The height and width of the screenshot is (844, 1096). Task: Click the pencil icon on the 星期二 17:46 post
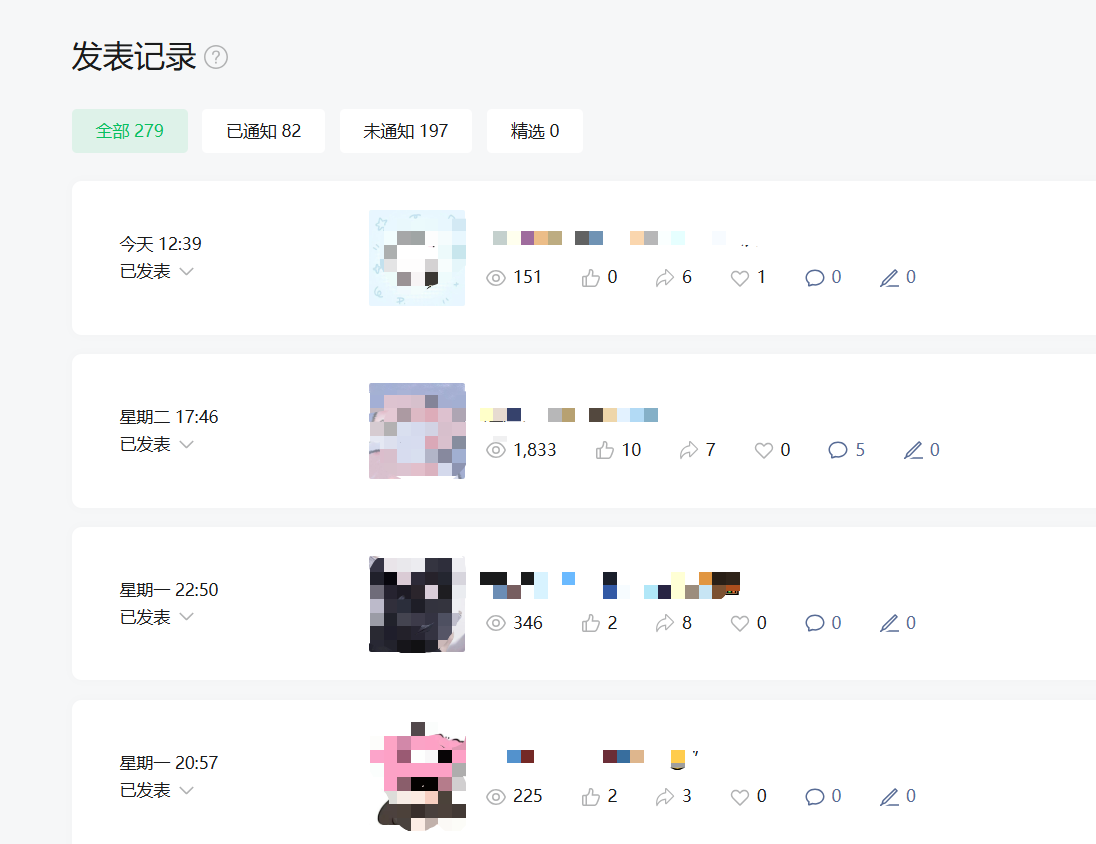pyautogui.click(x=913, y=450)
